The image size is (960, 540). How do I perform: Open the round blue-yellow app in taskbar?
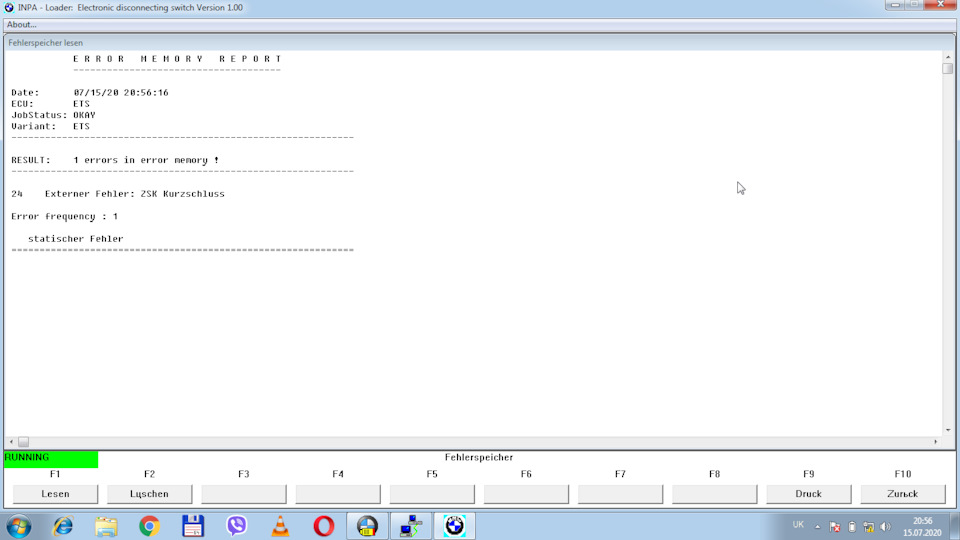coord(367,526)
